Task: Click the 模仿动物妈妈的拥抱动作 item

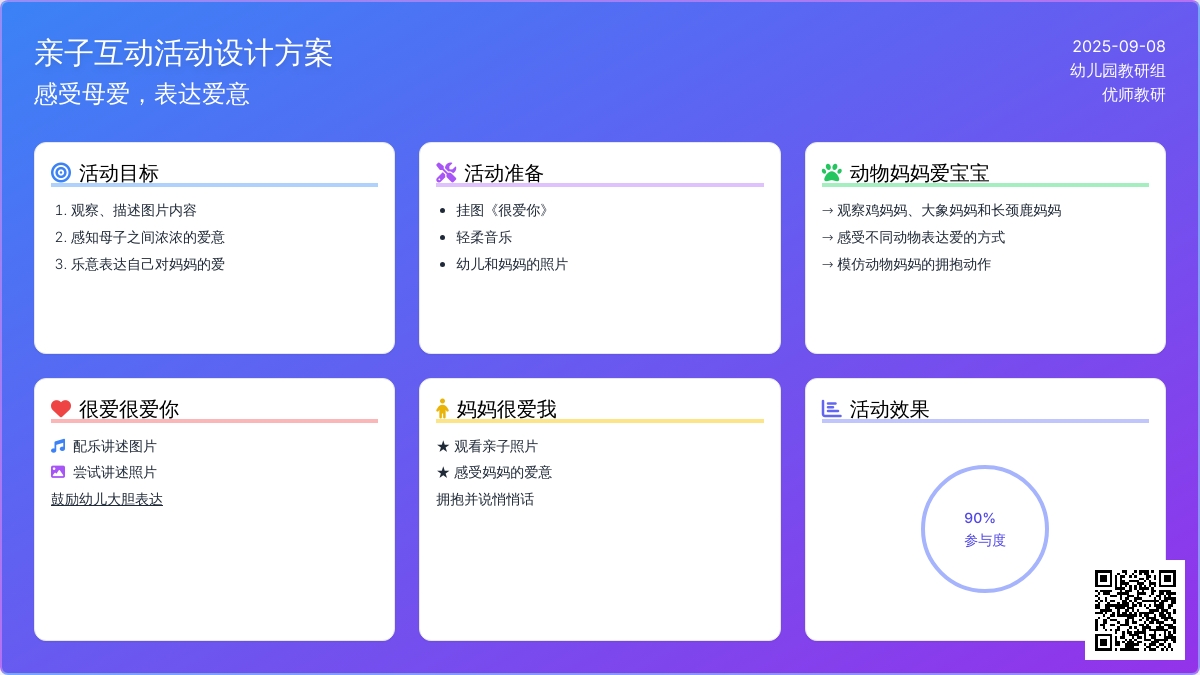Action: tap(913, 264)
